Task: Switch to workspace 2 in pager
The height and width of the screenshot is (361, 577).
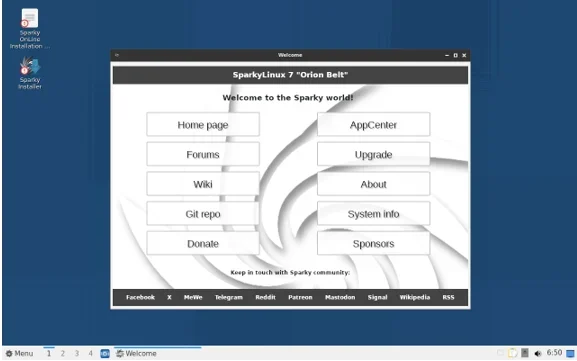Action: pos(63,353)
